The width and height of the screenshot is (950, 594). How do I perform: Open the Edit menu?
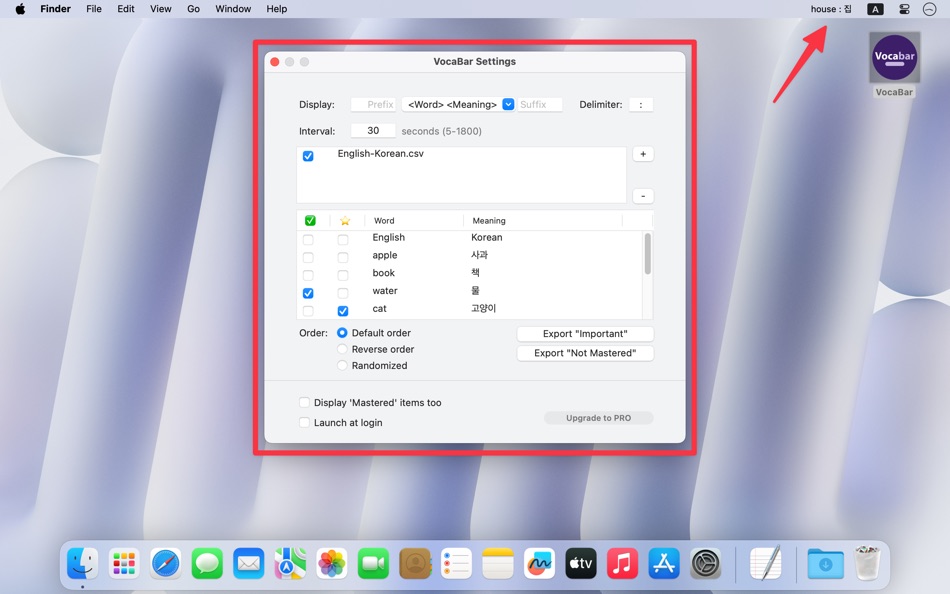pyautogui.click(x=126, y=9)
